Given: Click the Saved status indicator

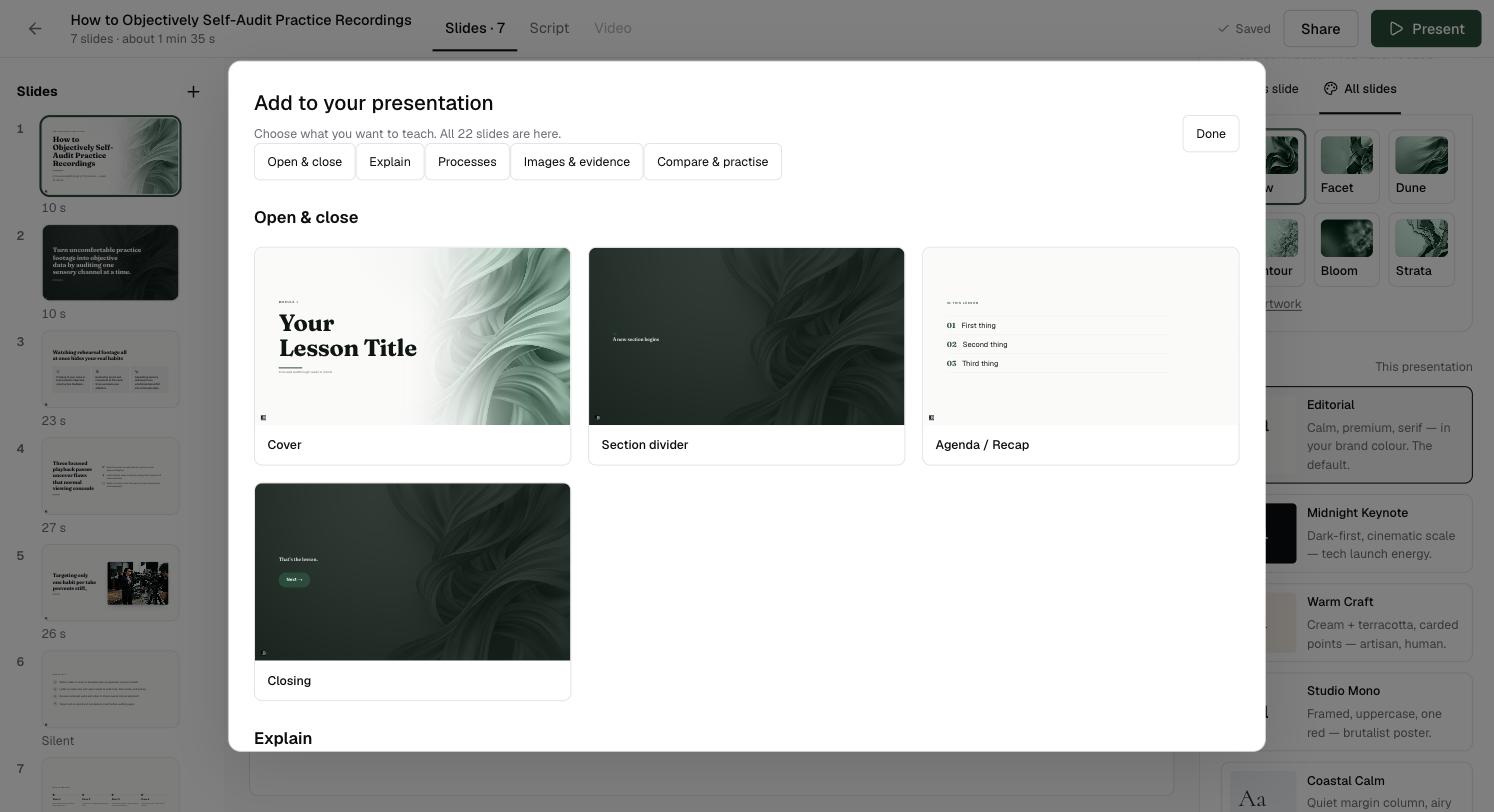Looking at the screenshot, I should [x=1244, y=29].
